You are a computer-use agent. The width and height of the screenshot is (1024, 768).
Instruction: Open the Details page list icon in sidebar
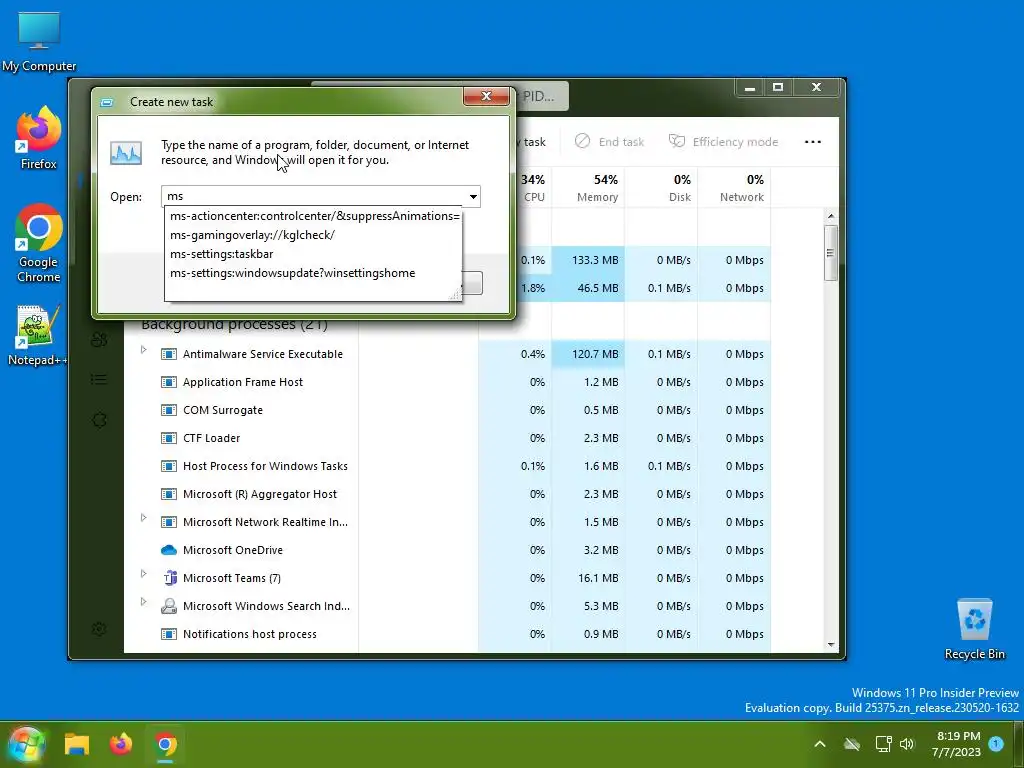(x=99, y=379)
